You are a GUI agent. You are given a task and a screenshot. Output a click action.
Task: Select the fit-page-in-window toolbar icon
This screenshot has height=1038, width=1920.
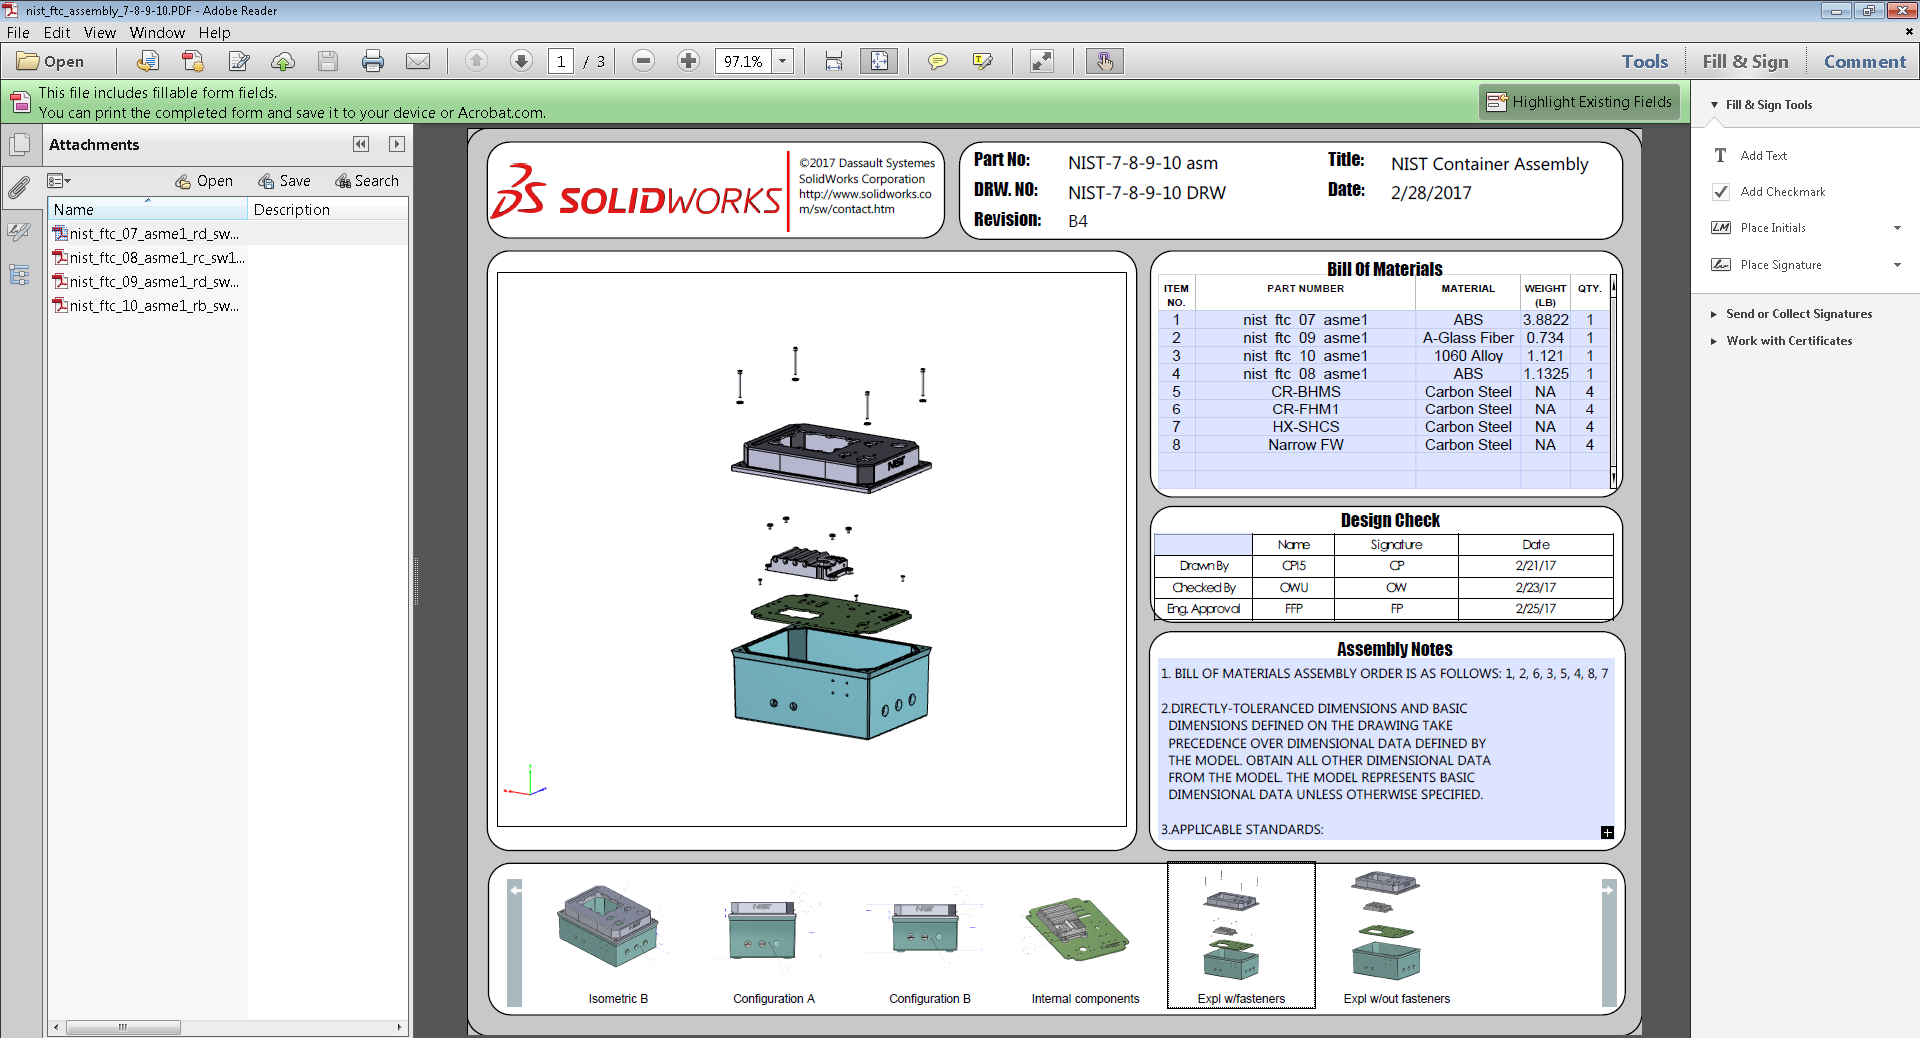[879, 61]
